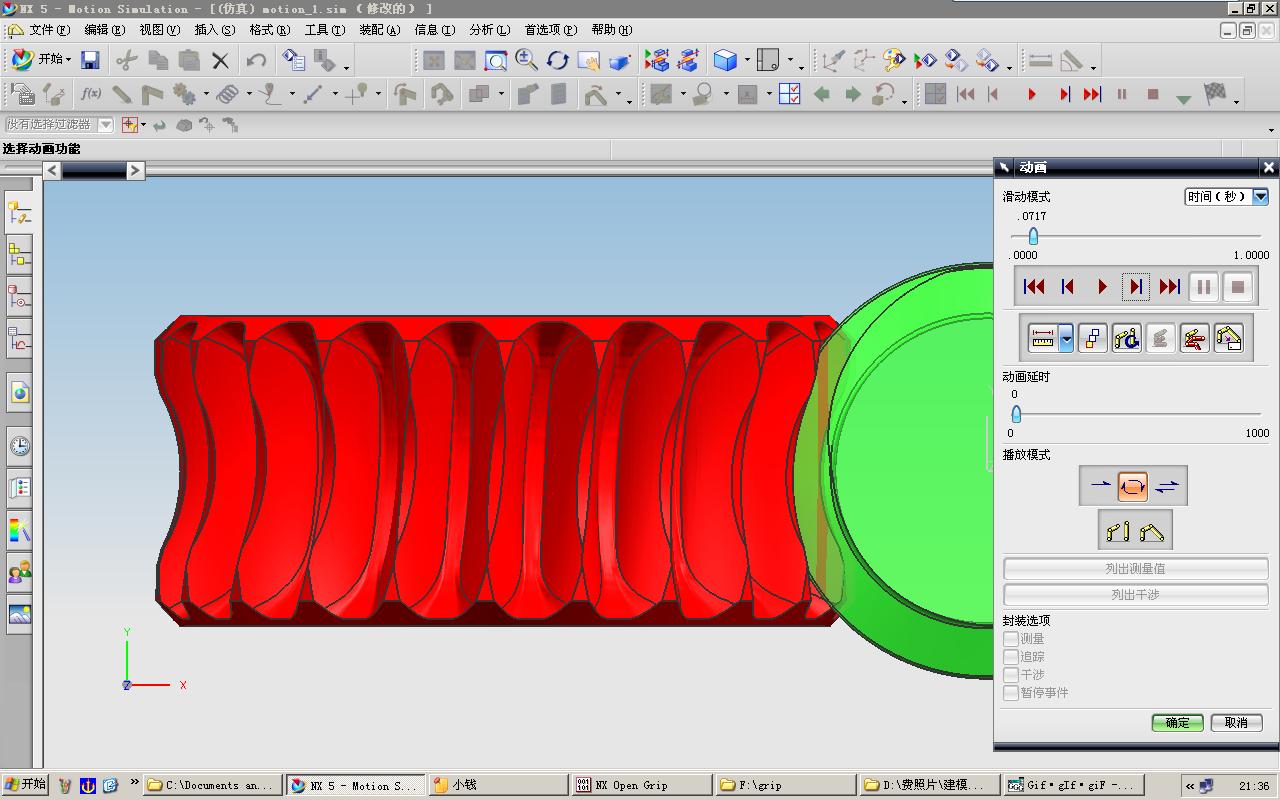Open the 分析(L) menu
Image resolution: width=1280 pixels, height=800 pixels.
pyautogui.click(x=489, y=30)
